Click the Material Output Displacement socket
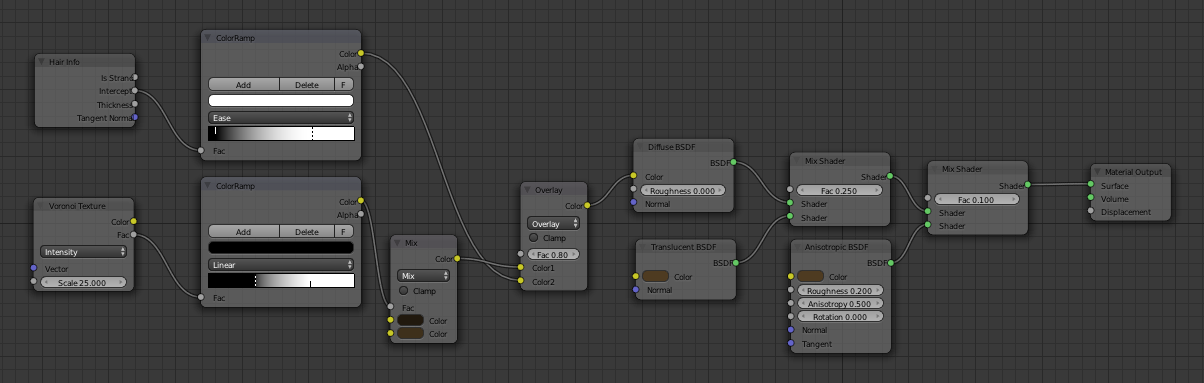Image resolution: width=1204 pixels, height=383 pixels. click(1090, 212)
